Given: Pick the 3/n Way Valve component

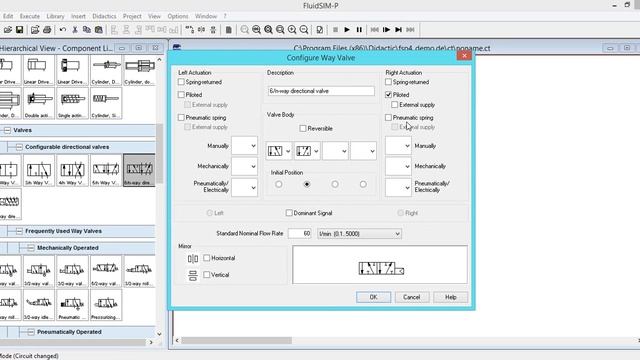Looking at the screenshot, I should [x=39, y=171].
